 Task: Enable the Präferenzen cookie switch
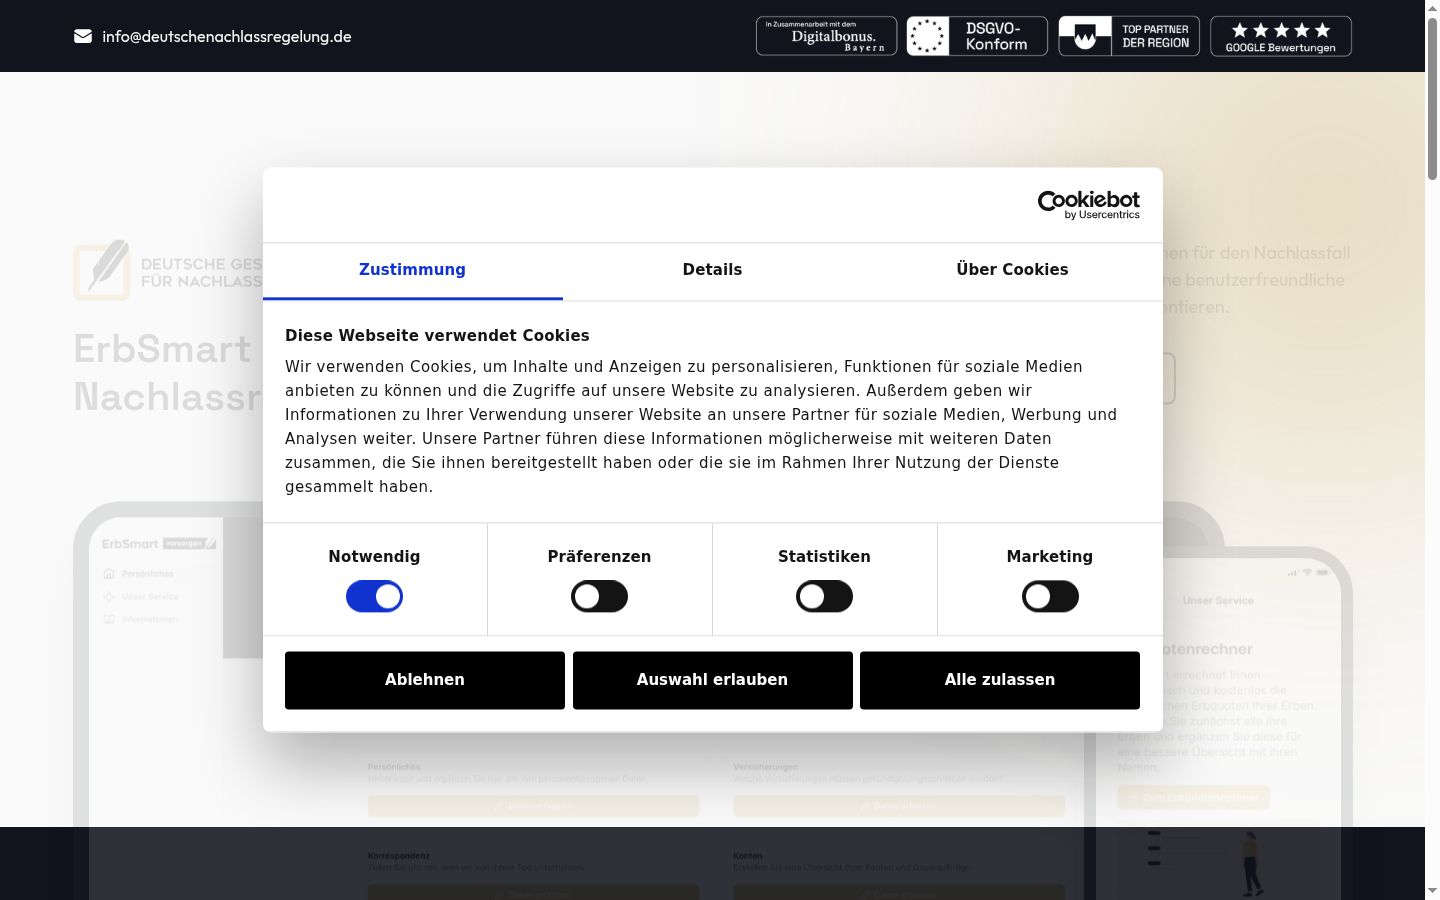point(599,597)
